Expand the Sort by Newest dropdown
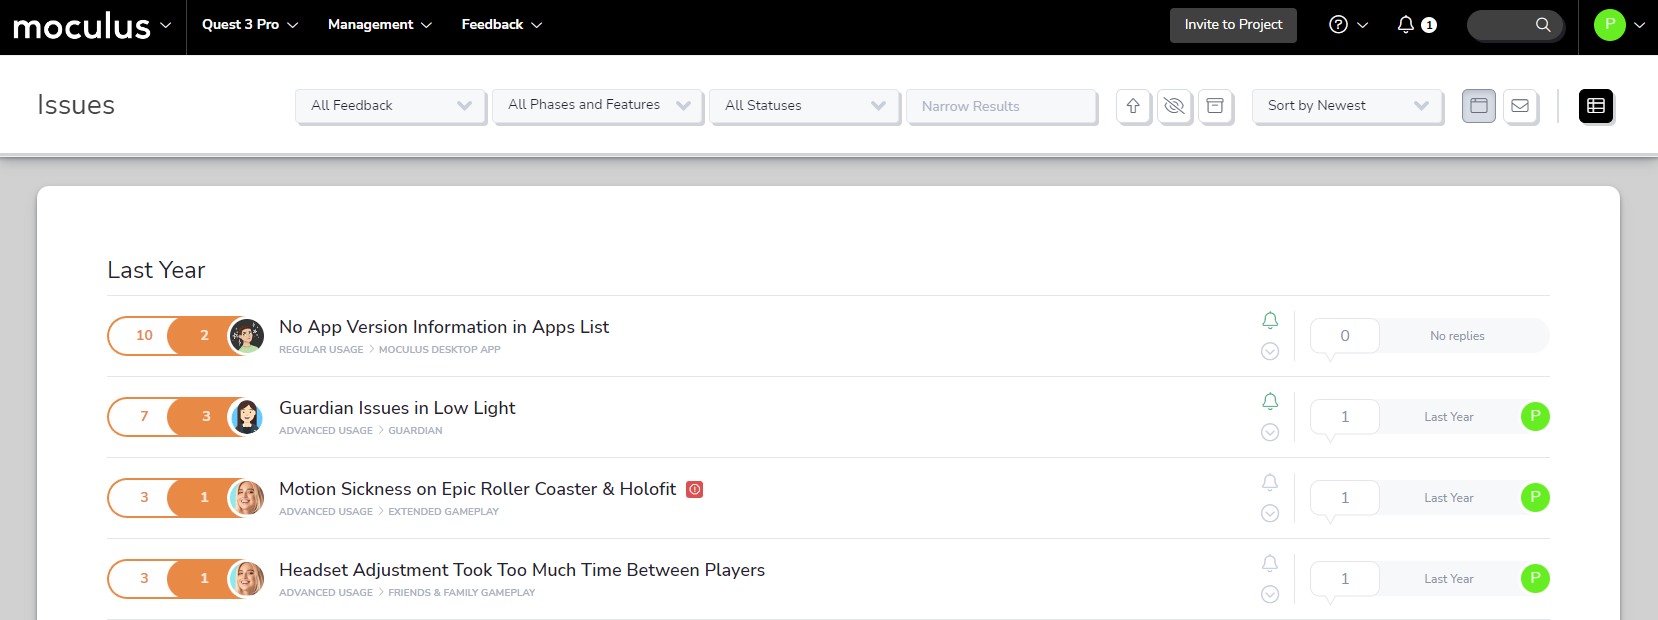The width and height of the screenshot is (1658, 620). coord(1346,106)
